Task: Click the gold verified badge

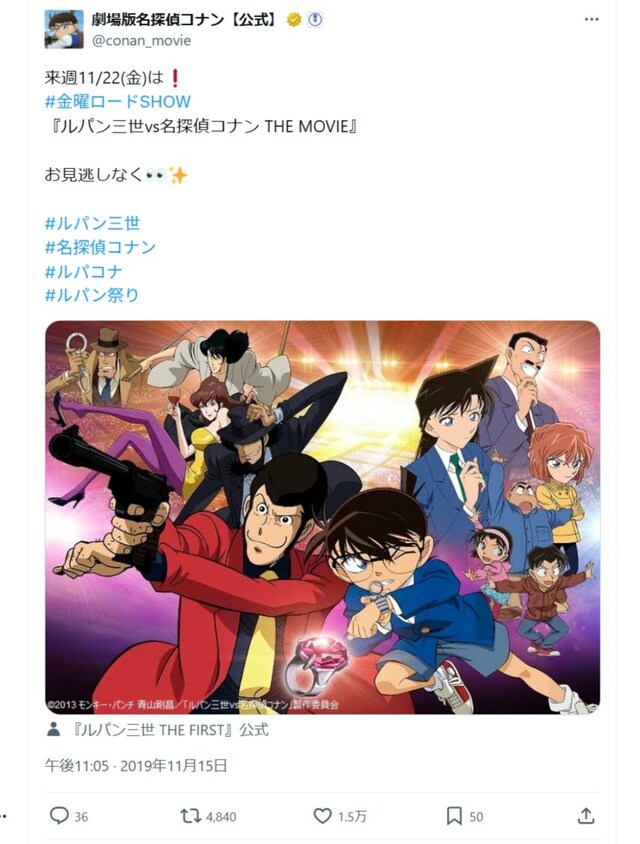Action: [x=293, y=20]
